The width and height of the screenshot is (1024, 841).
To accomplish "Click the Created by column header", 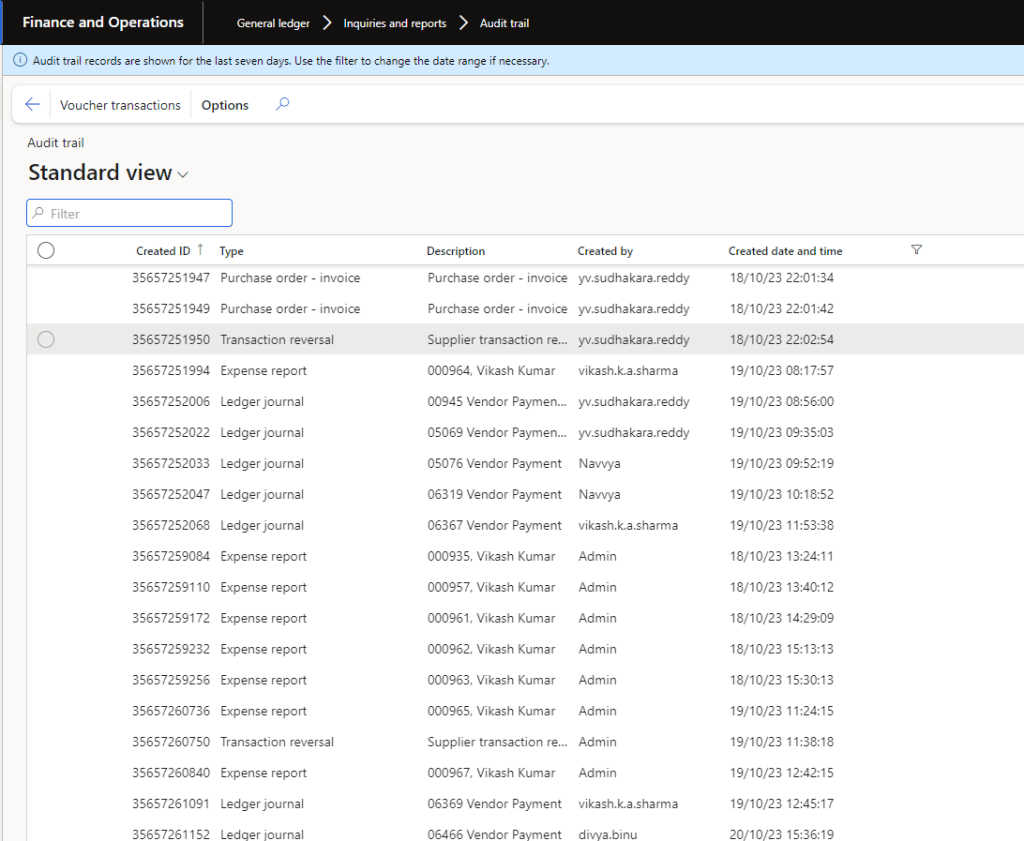I will 605,251.
